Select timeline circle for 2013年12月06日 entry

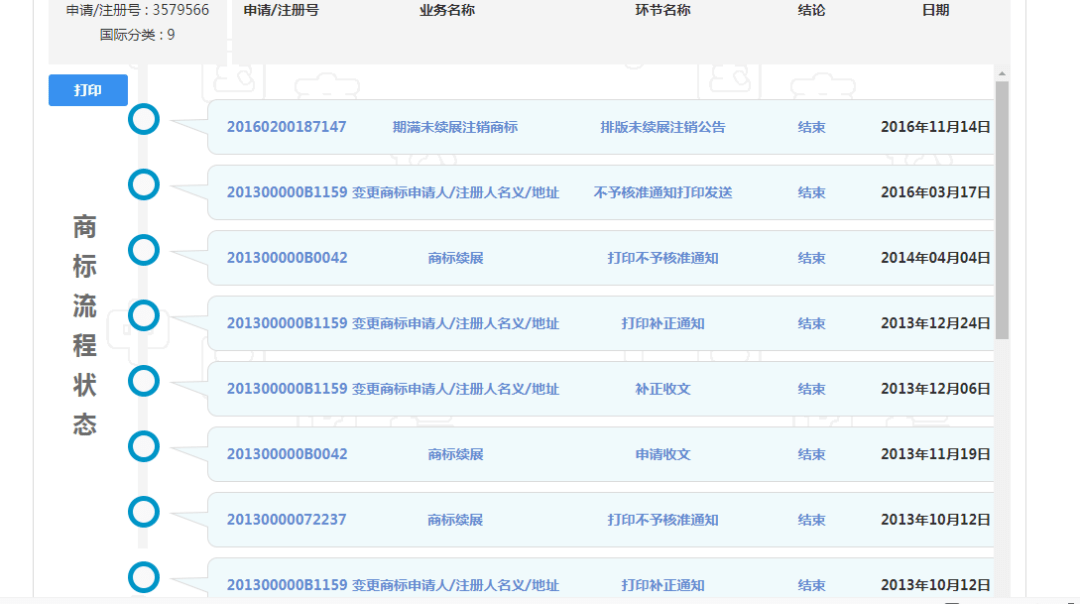[x=144, y=381]
